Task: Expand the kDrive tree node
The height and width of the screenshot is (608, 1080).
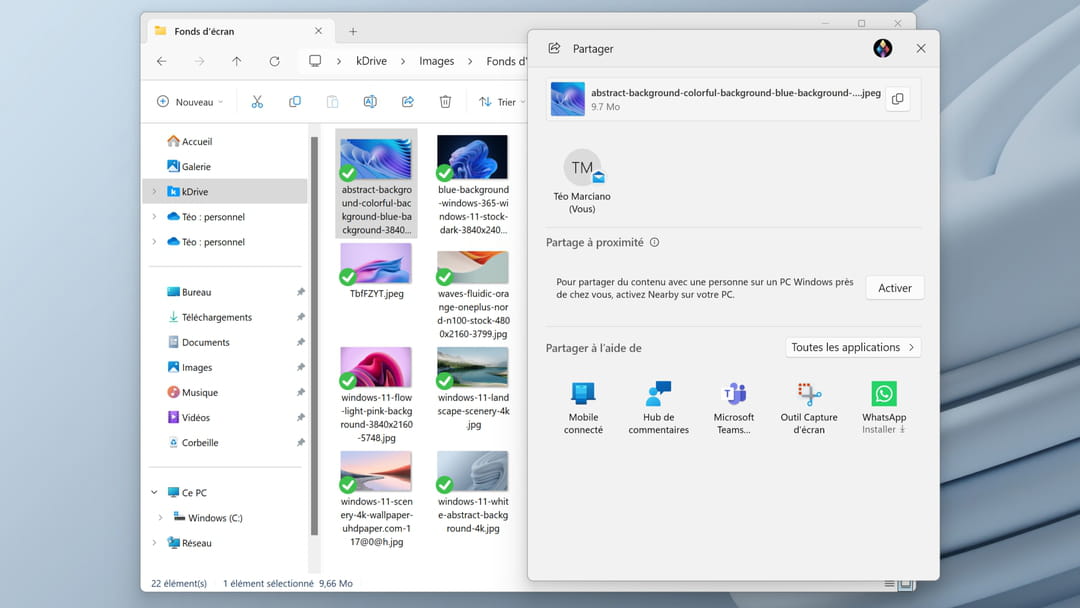Action: (x=154, y=191)
